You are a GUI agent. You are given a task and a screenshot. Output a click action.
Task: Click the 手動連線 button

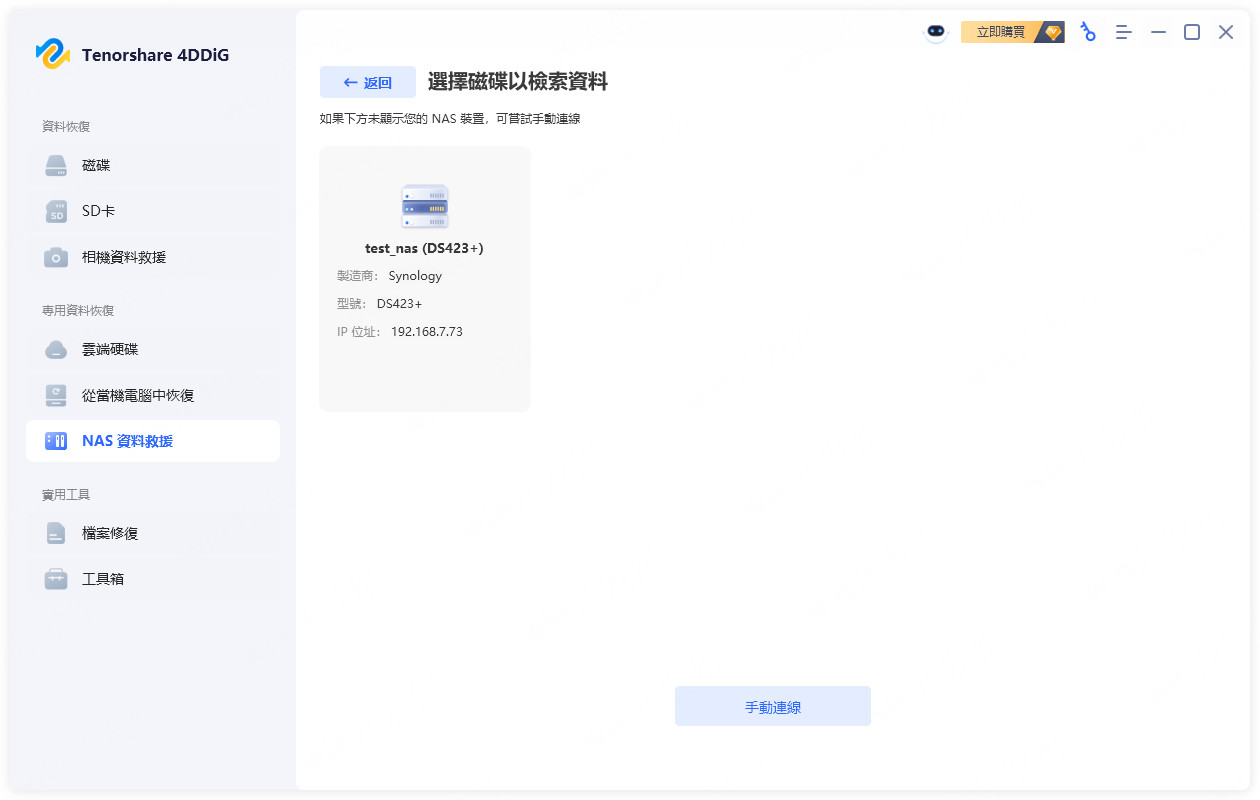point(773,706)
